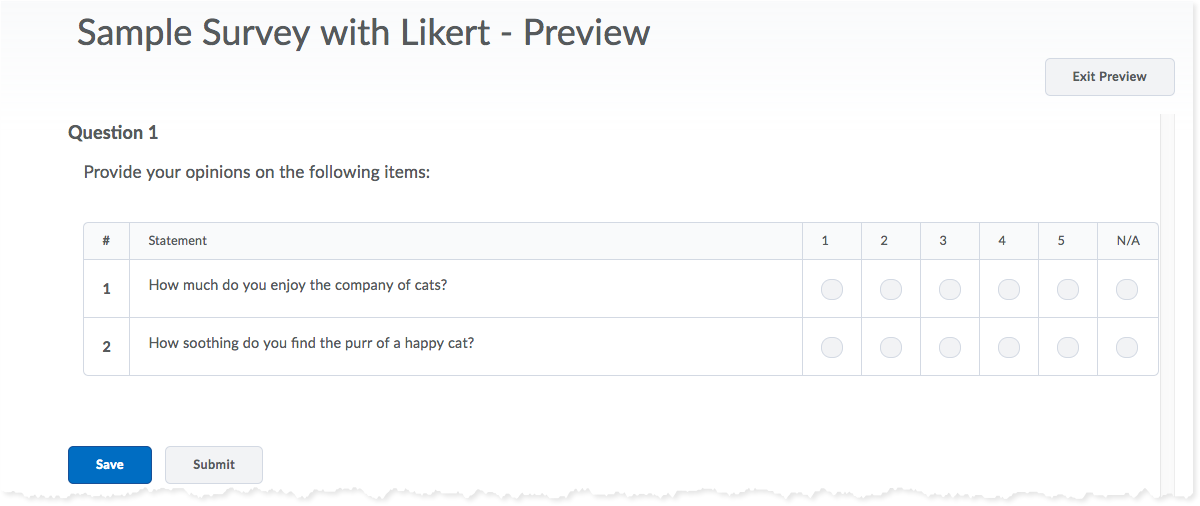This screenshot has height=506, width=1200.
Task: Choose N/A for enjoying cats' company
Action: (1126, 290)
